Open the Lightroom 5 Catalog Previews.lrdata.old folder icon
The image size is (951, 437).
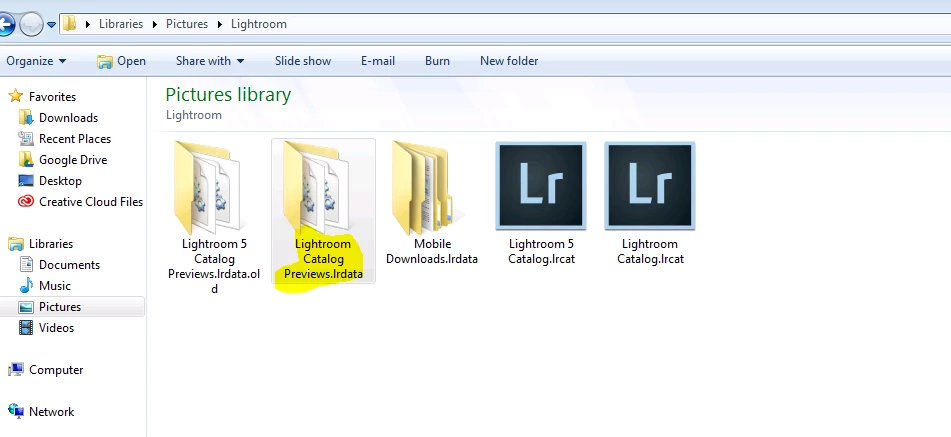point(207,187)
